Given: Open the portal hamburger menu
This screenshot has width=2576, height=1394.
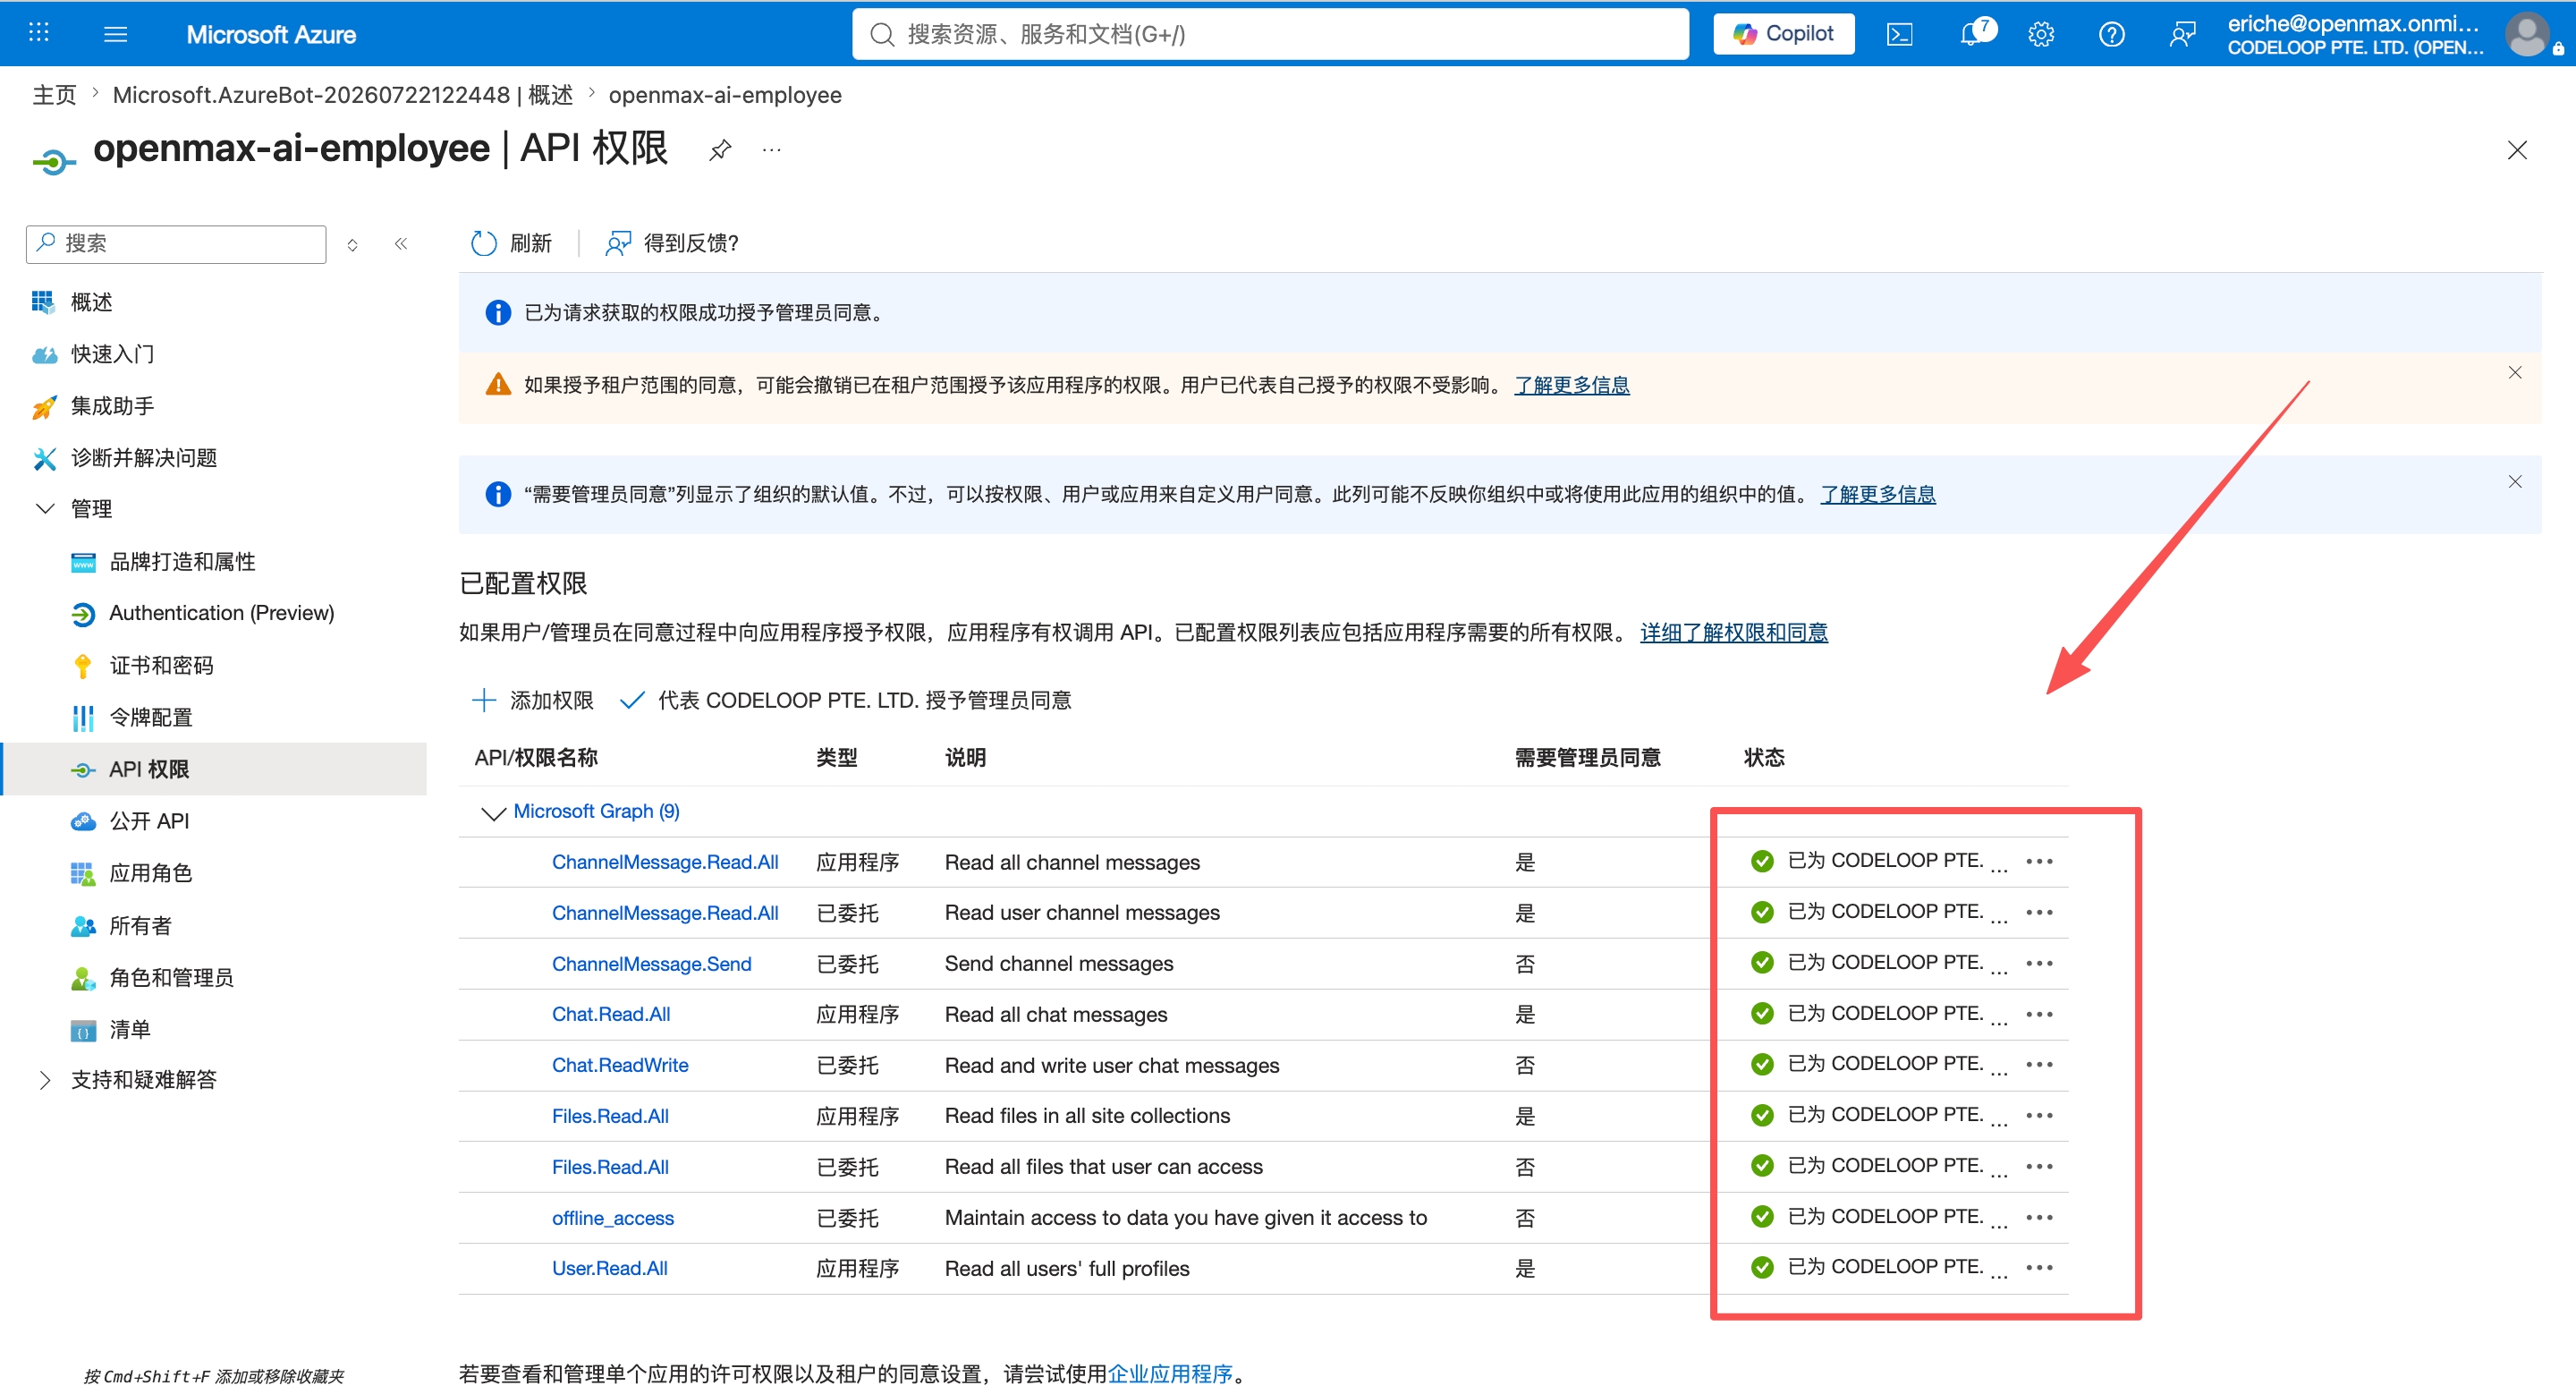Looking at the screenshot, I should tap(116, 34).
